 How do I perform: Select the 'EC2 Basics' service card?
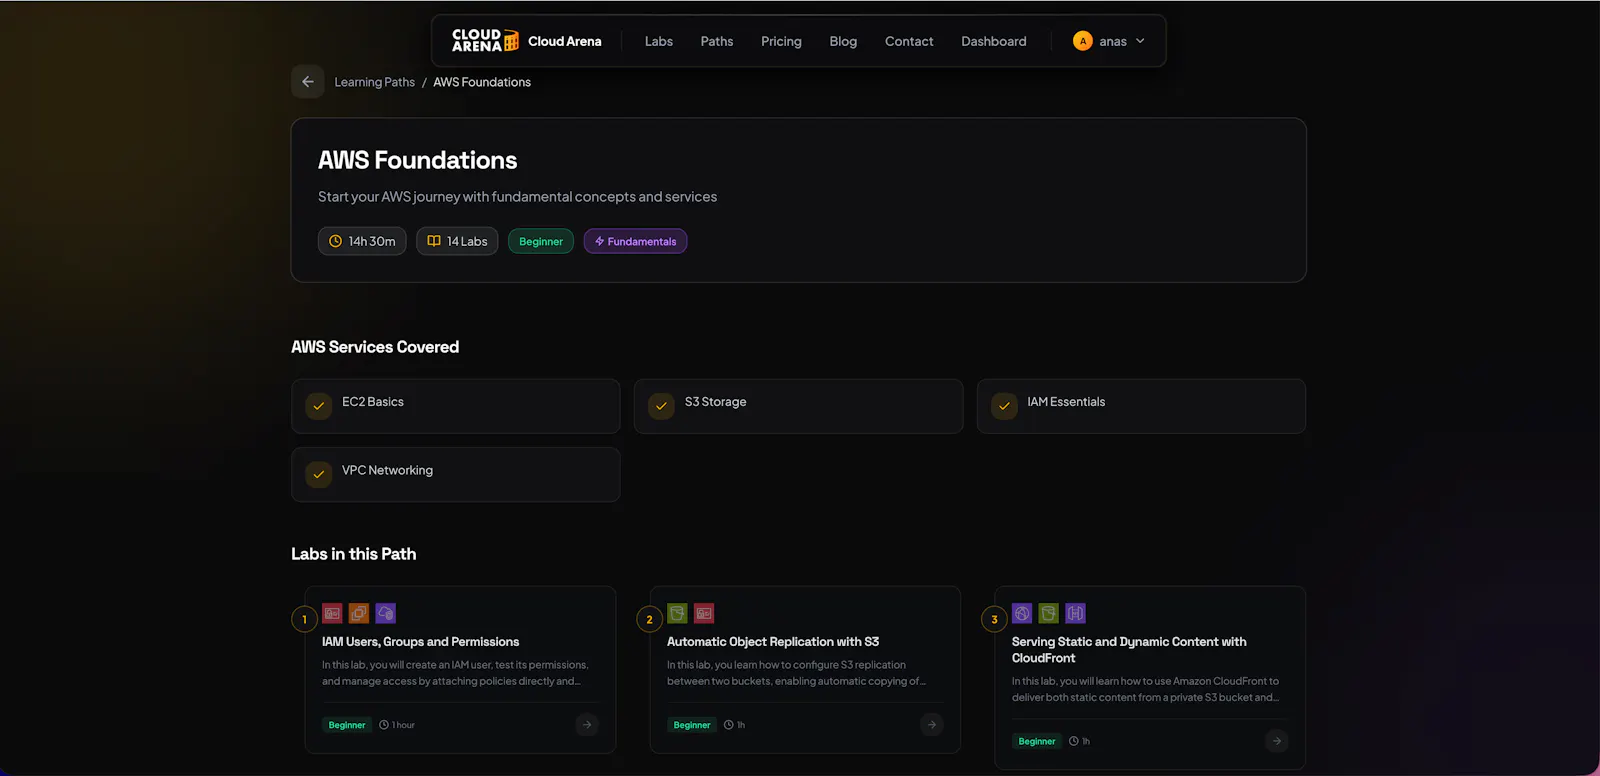tap(456, 406)
